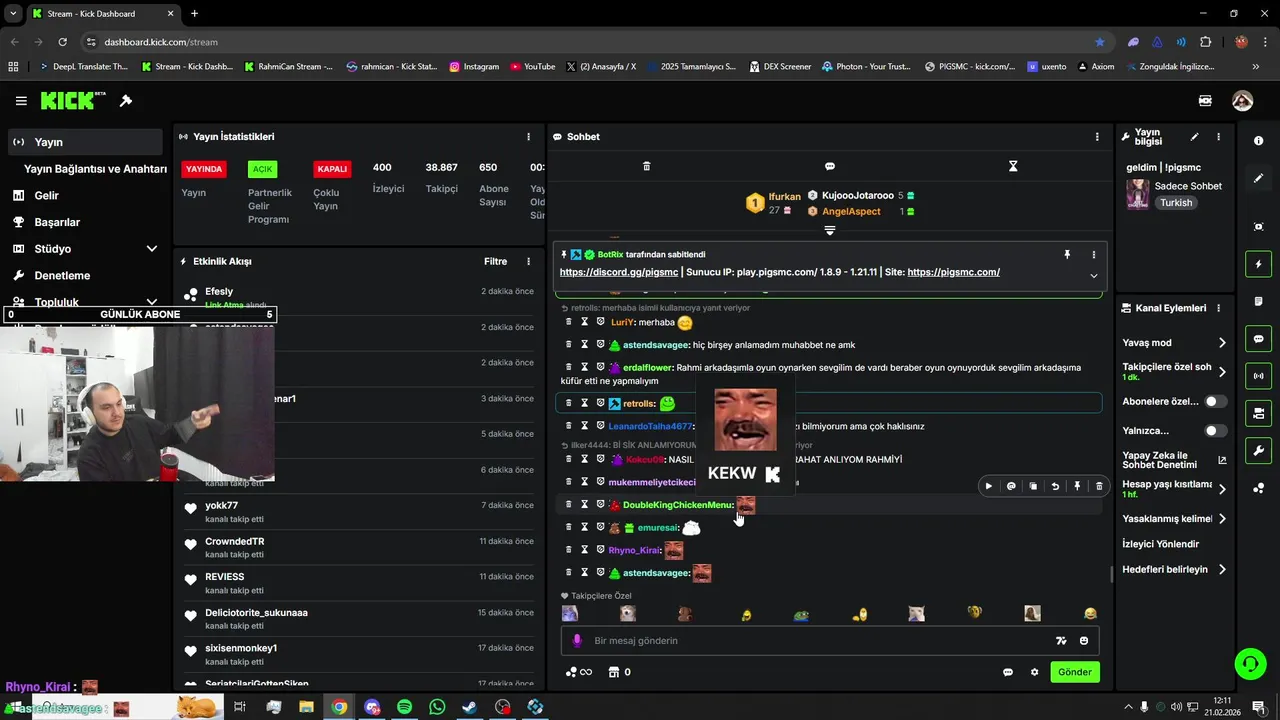Open moderator tools hammer icon in header
Screen dimensions: 1280x720
click(126, 101)
